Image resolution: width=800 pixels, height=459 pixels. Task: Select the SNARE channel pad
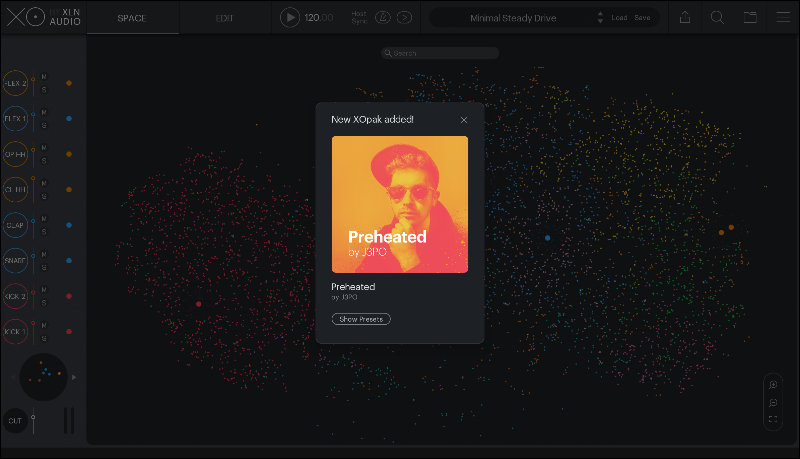click(15, 260)
